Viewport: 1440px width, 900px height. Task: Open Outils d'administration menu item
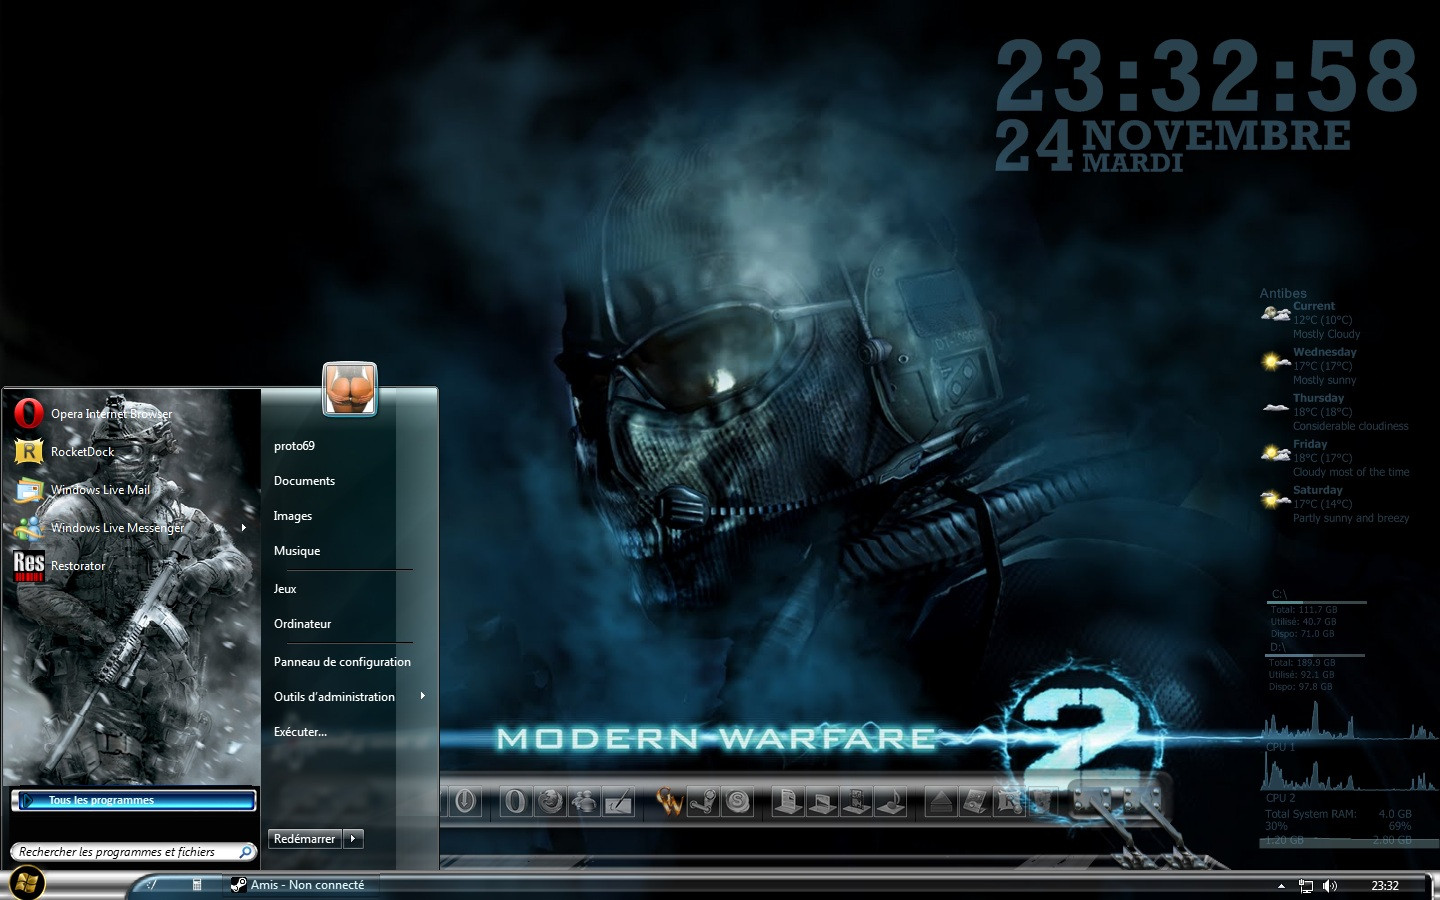click(334, 697)
